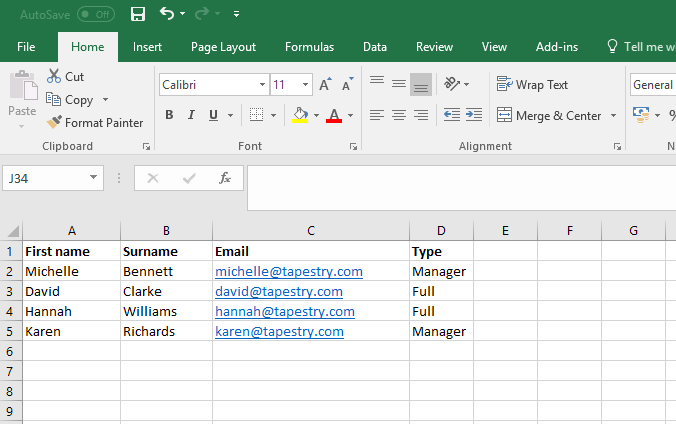Decrease indent

click(452, 115)
